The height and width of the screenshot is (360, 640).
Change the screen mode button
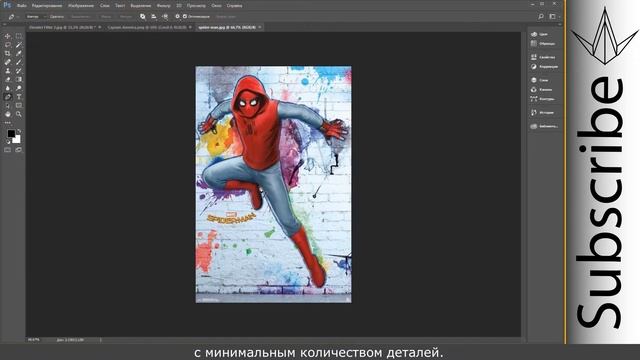point(19,150)
